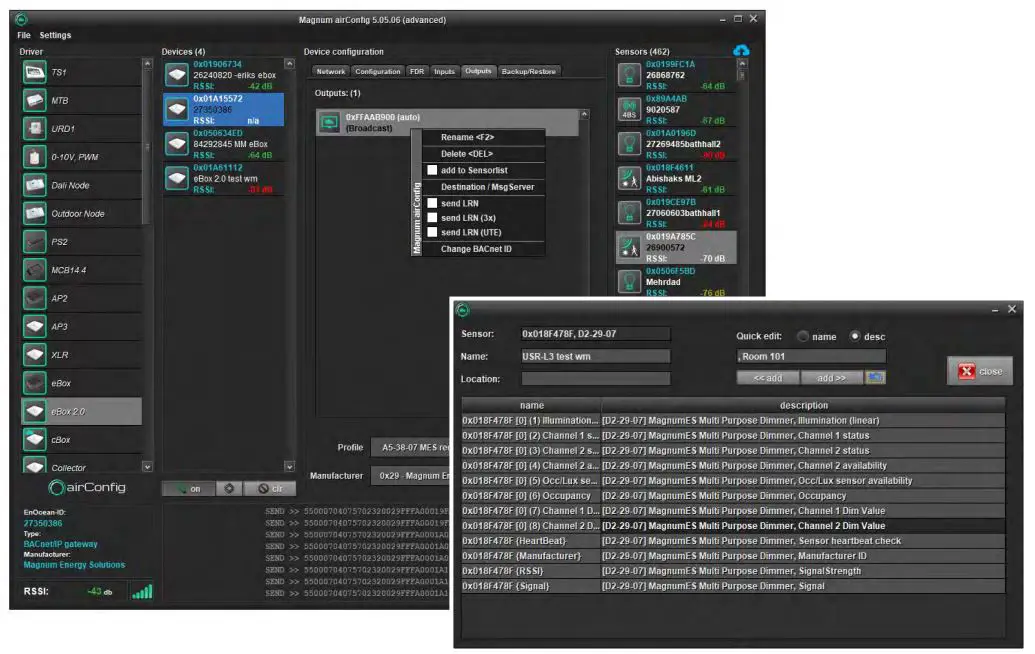Select row '0x018F478F [0] (6) Occupancy'

tap(733, 496)
